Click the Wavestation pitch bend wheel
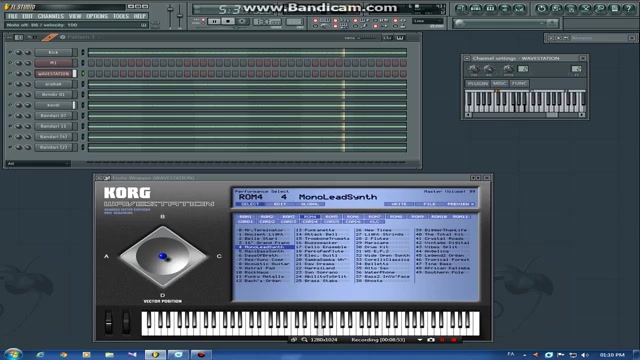 tap(109, 322)
